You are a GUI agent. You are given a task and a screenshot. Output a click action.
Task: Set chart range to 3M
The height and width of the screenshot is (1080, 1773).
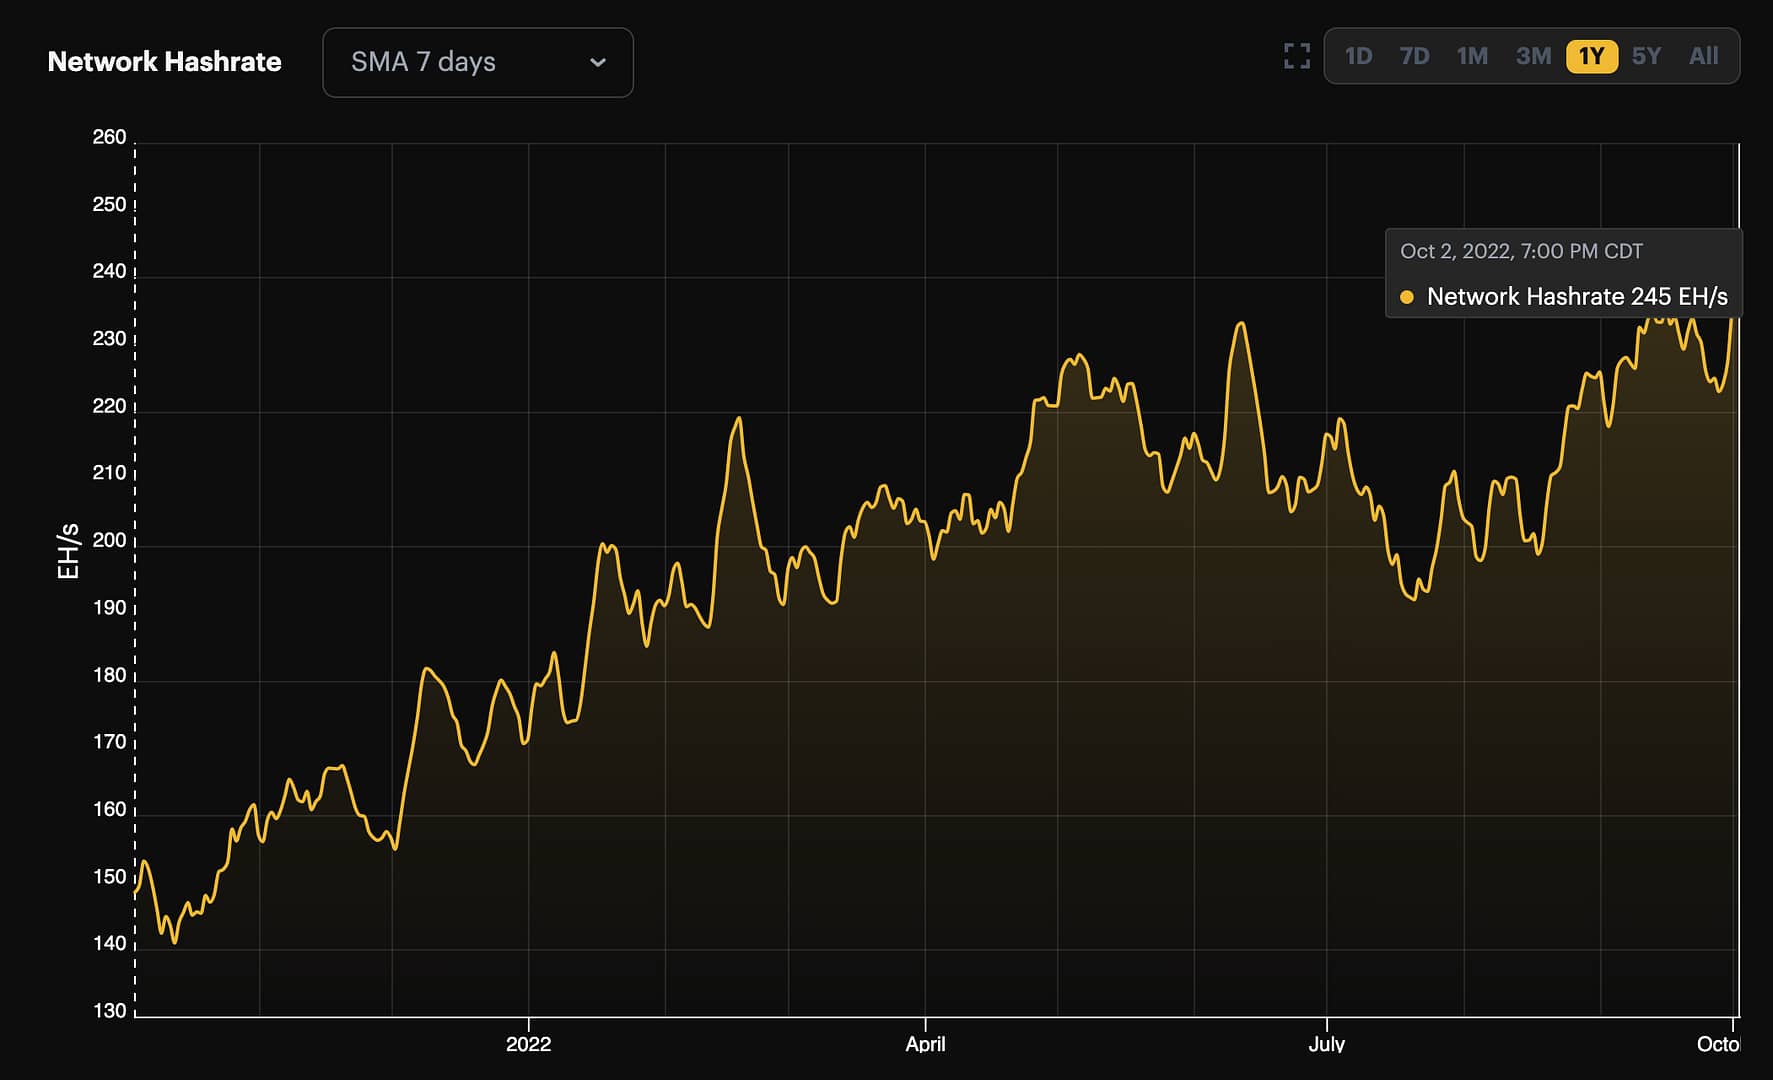coord(1533,56)
